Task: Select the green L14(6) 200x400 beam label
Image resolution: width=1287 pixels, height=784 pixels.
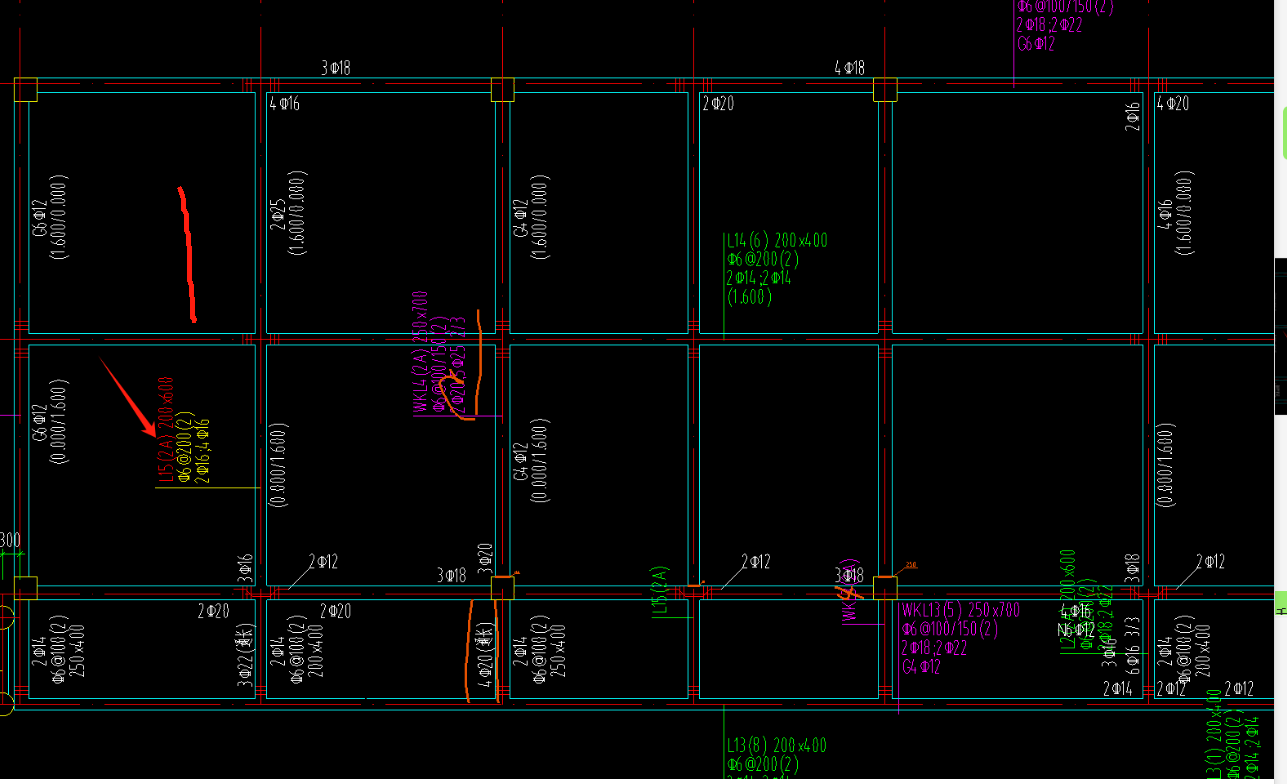Action: pyautogui.click(x=776, y=240)
